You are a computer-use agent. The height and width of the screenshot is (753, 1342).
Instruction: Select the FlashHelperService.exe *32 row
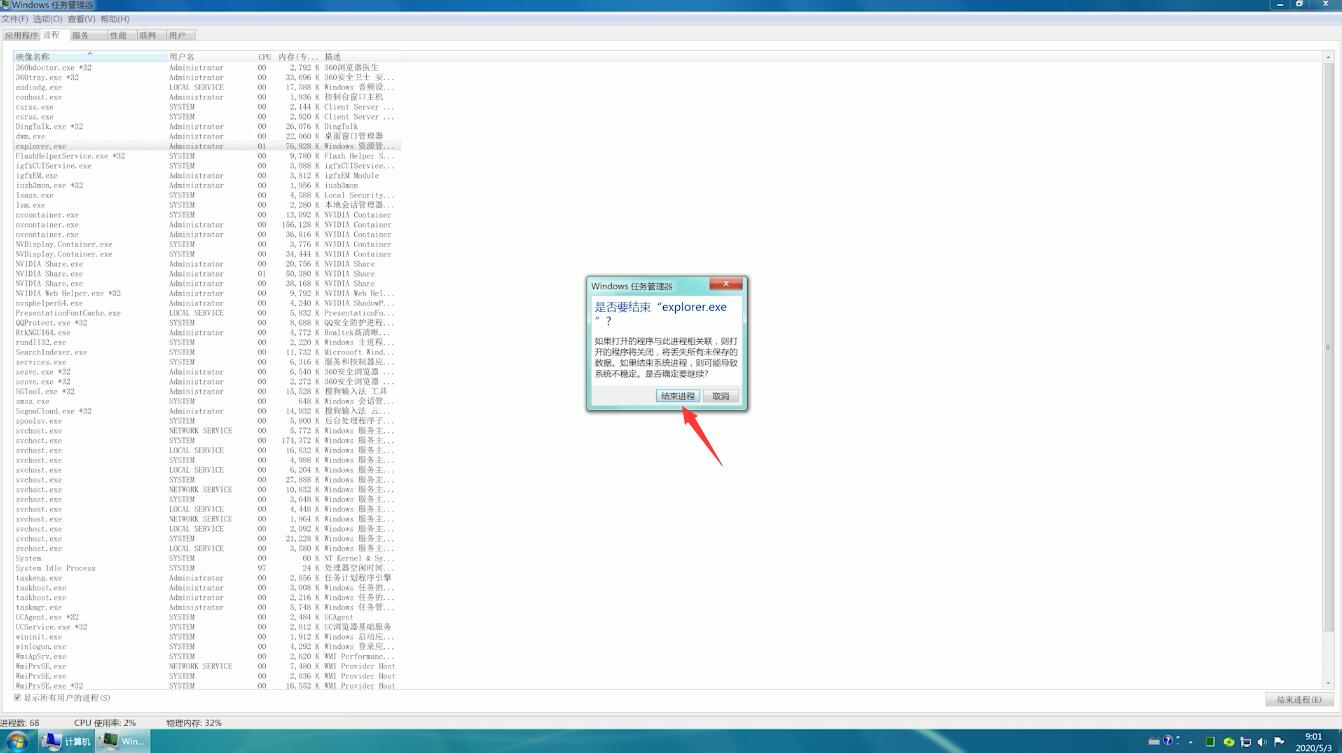coord(207,156)
